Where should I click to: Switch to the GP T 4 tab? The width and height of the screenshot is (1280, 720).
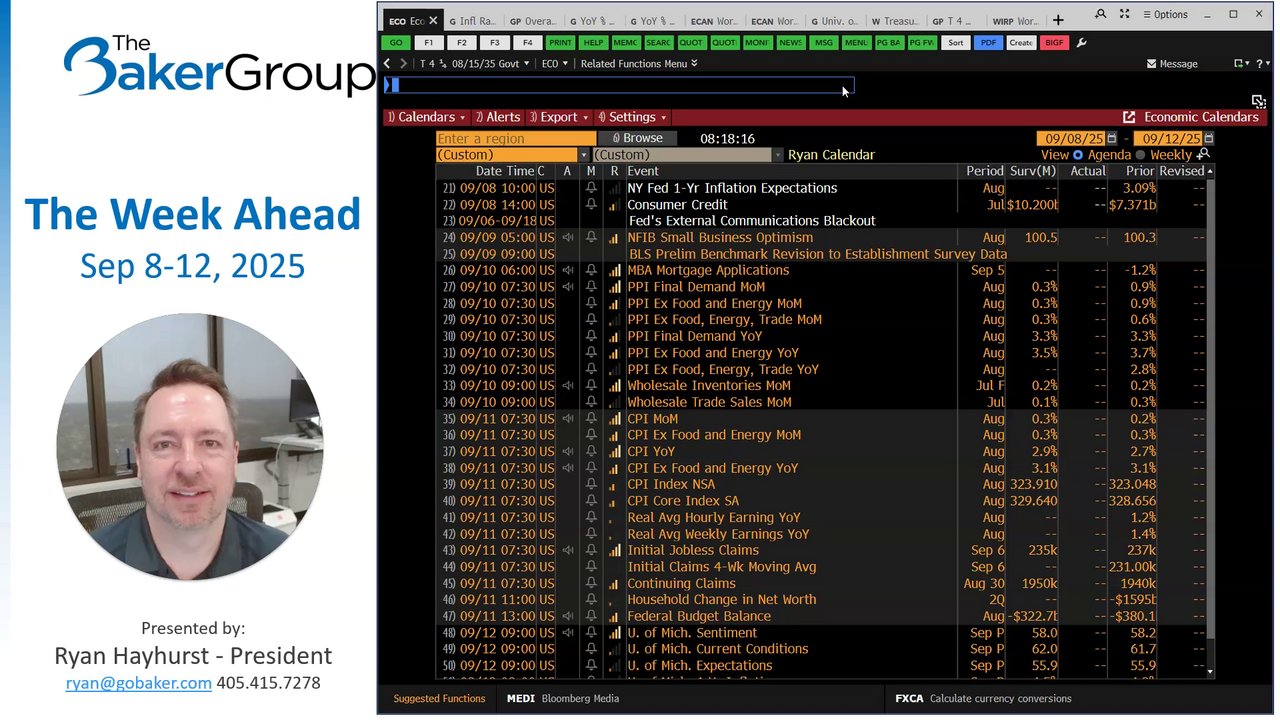[956, 21]
